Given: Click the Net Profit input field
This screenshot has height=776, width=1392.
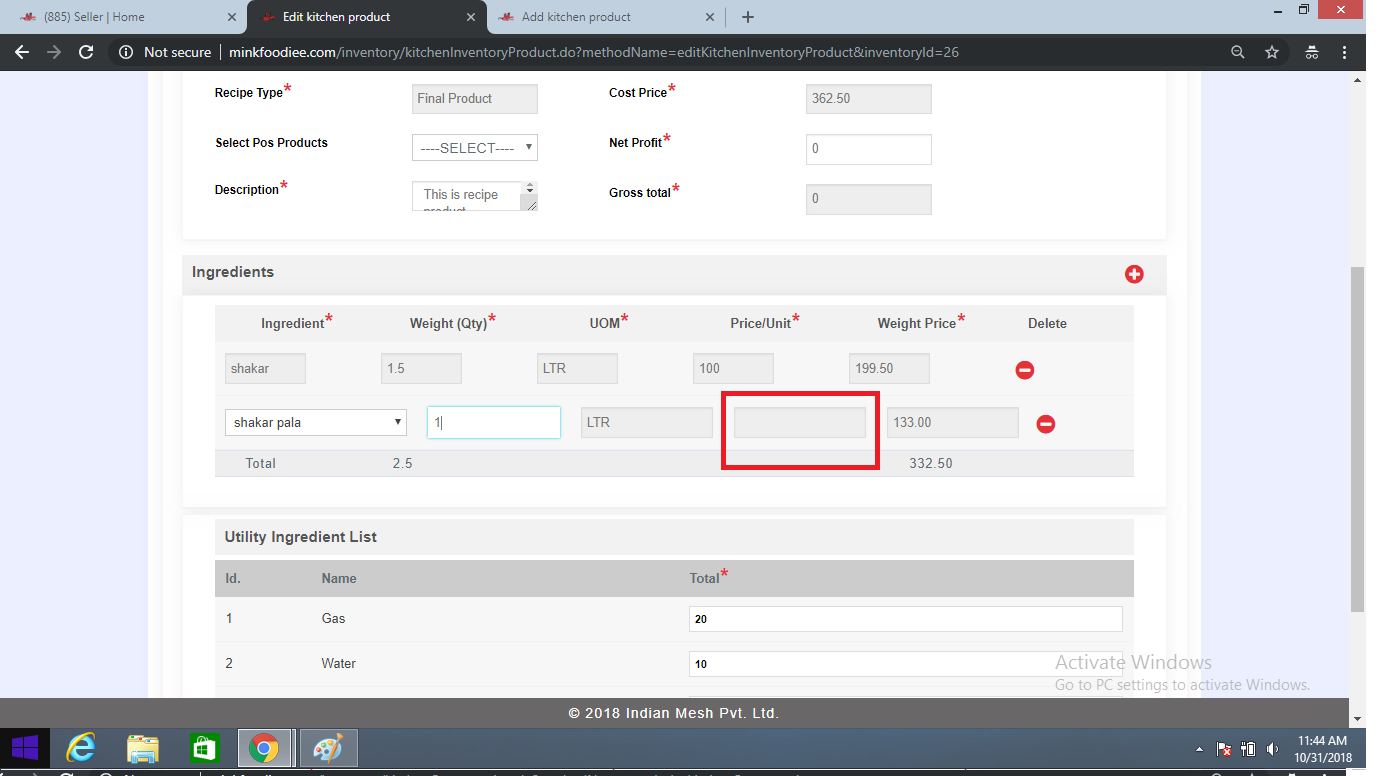Looking at the screenshot, I should pos(868,149).
